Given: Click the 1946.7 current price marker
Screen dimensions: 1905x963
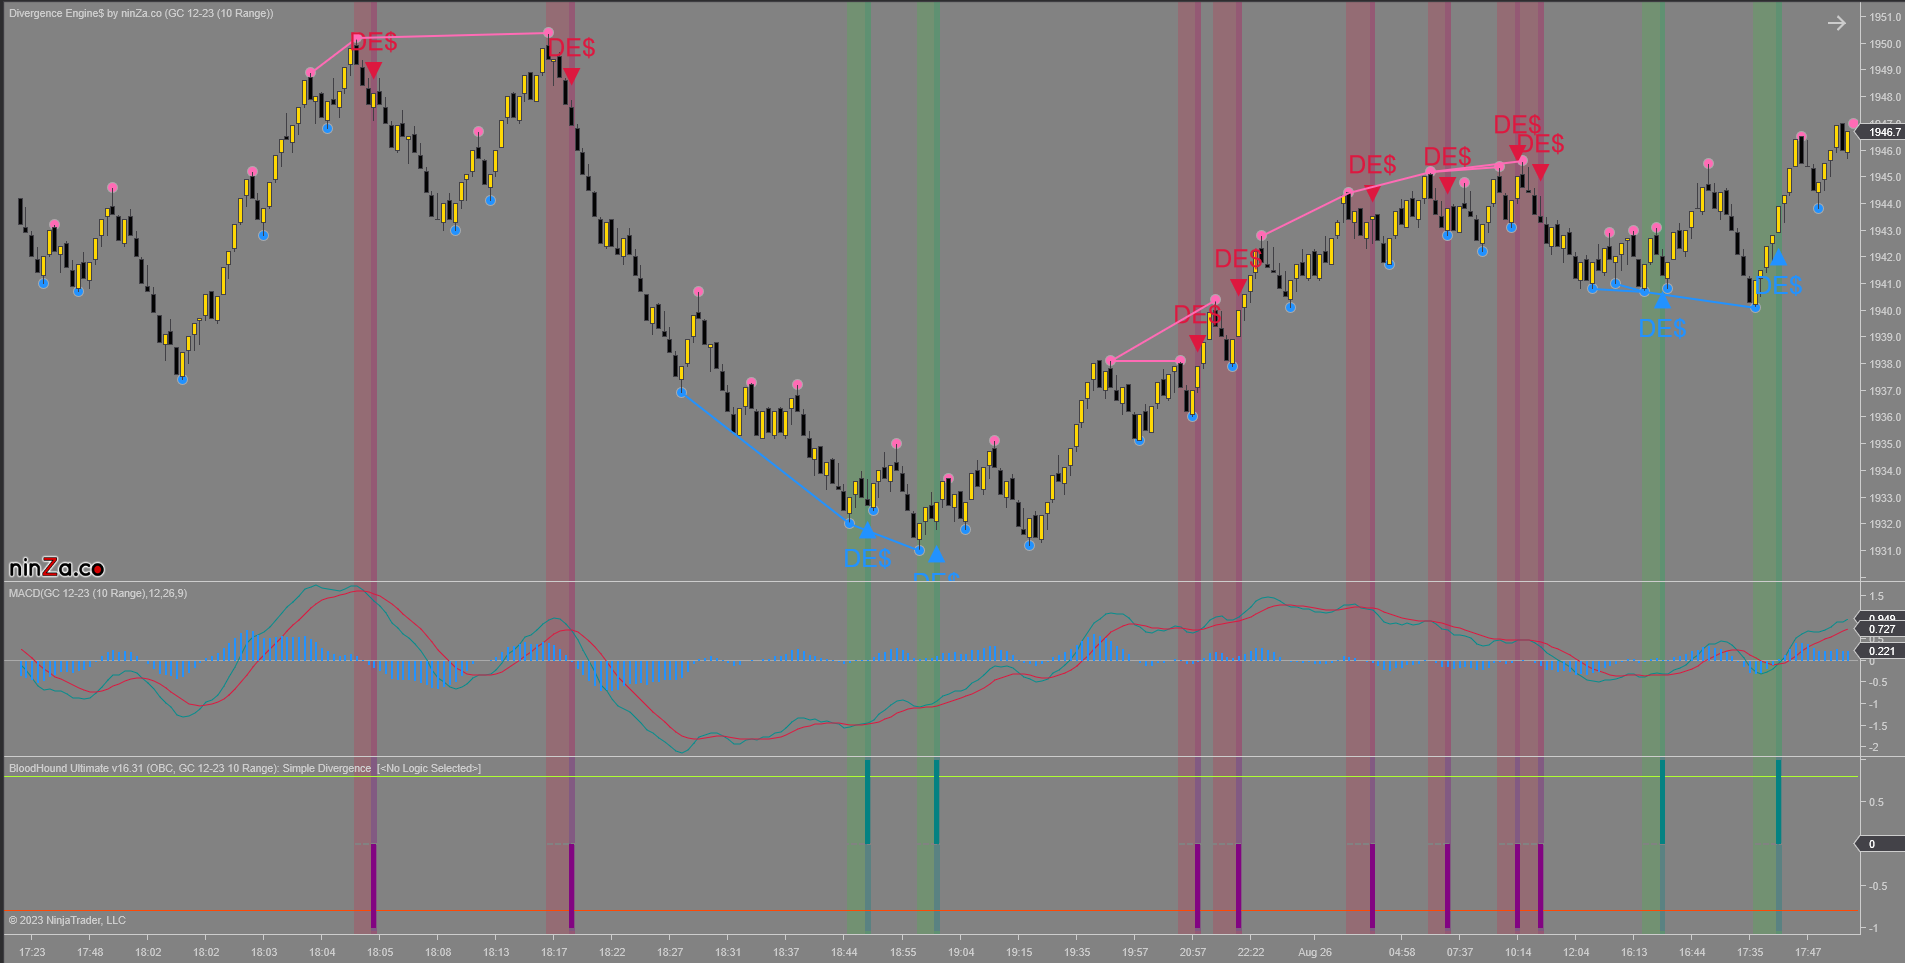Looking at the screenshot, I should [x=1884, y=132].
